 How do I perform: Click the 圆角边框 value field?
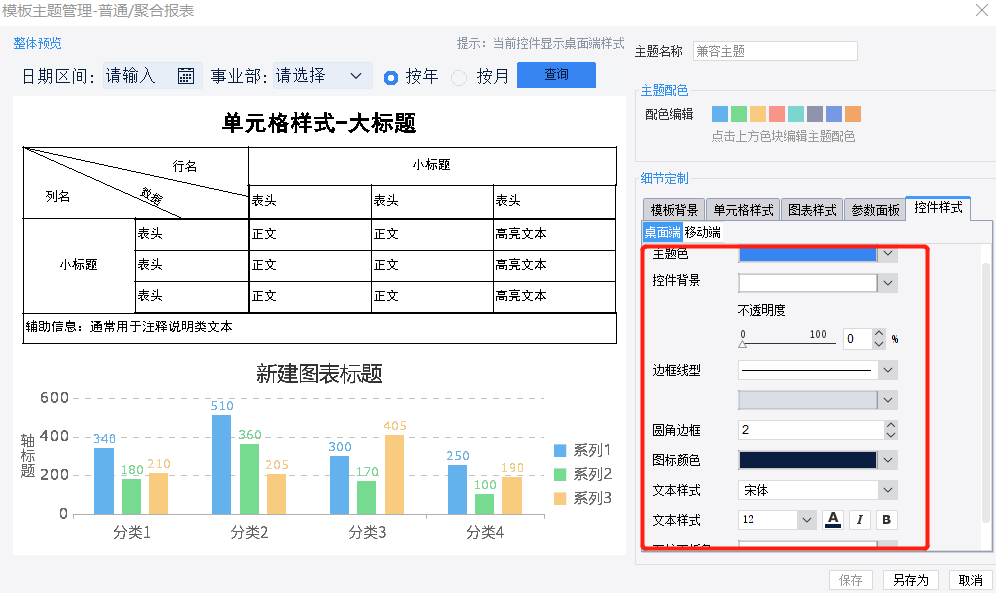[x=811, y=430]
